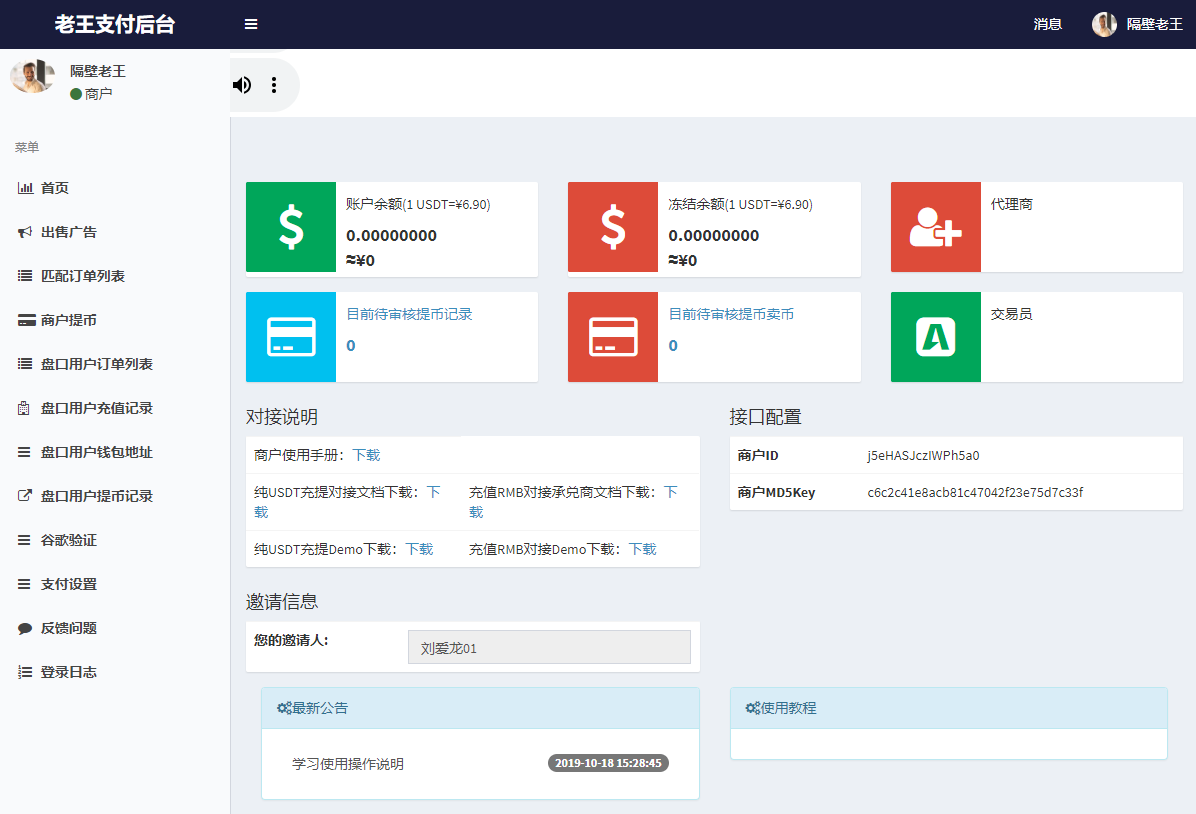Click the red pending coin-sale card icon
1196x814 pixels.
pos(613,337)
